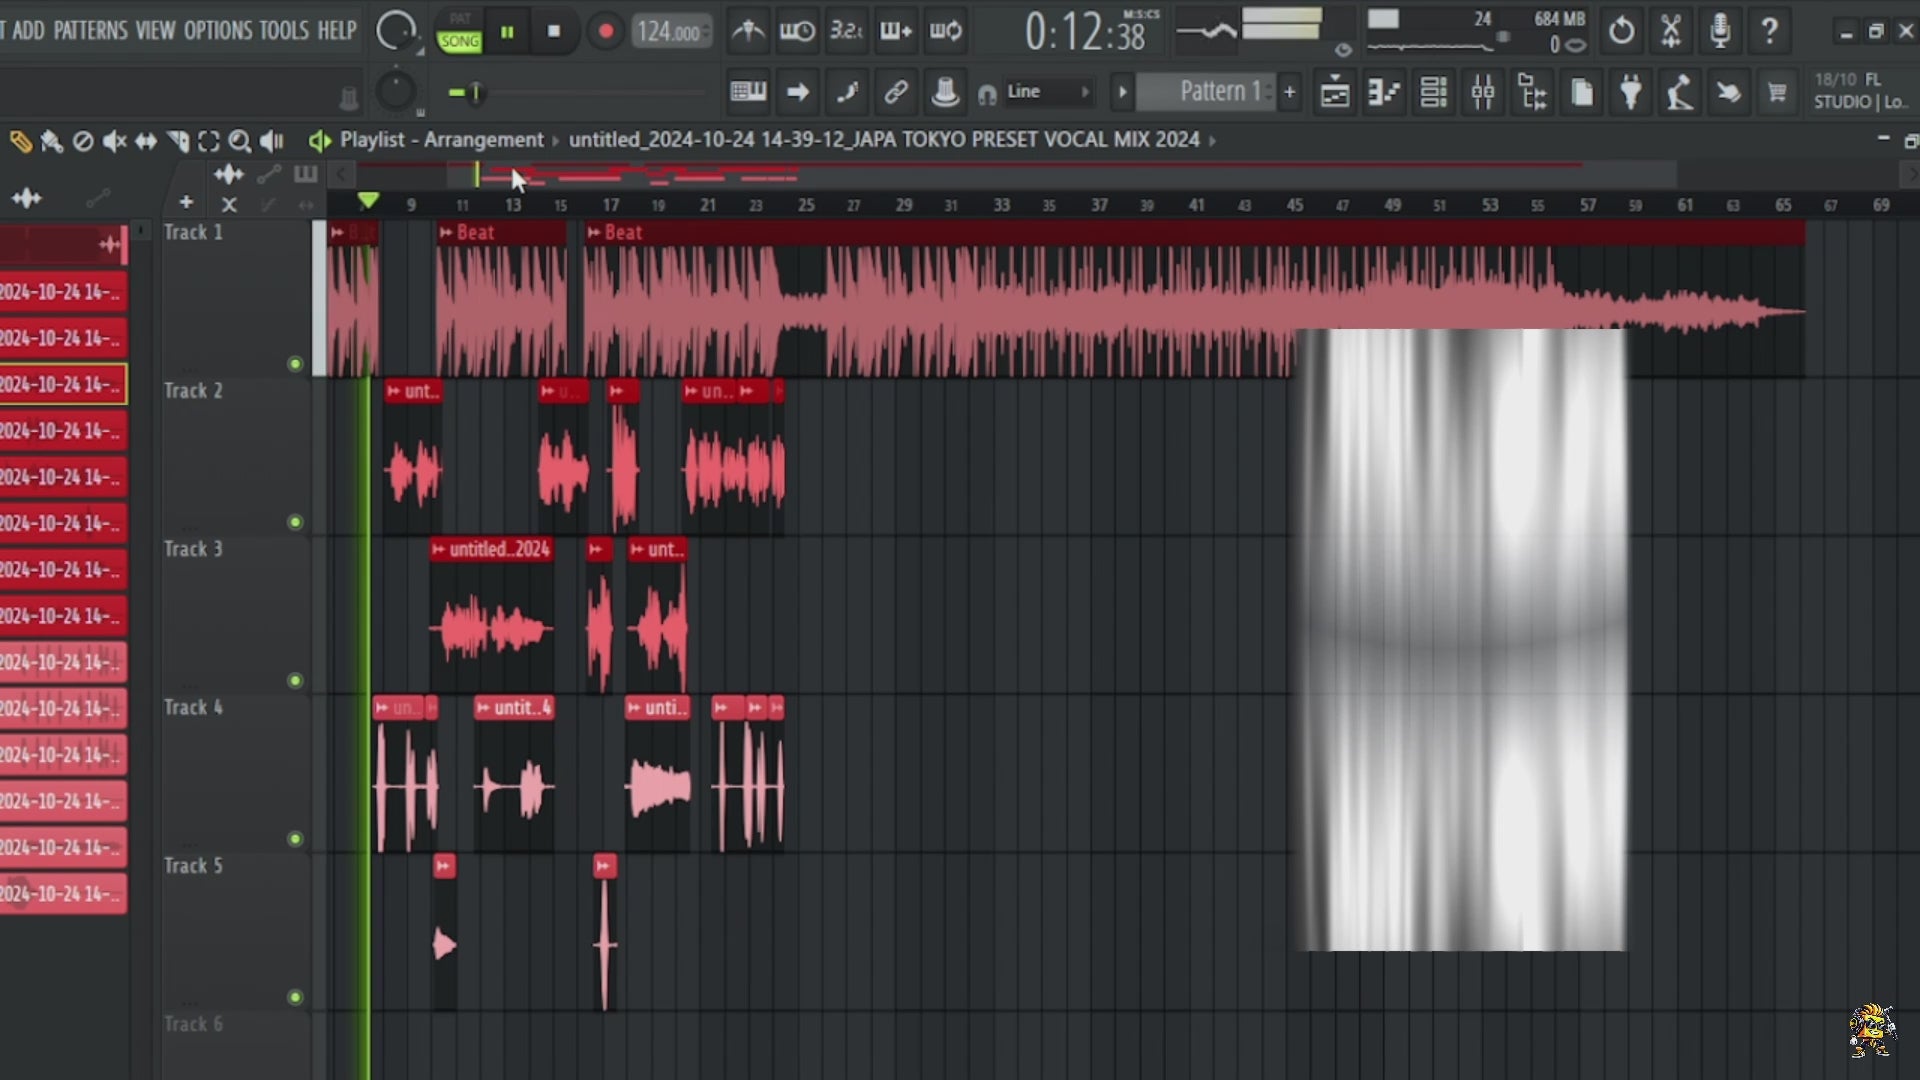This screenshot has height=1080, width=1920.
Task: Open the Mixer panel
Action: click(x=1484, y=91)
